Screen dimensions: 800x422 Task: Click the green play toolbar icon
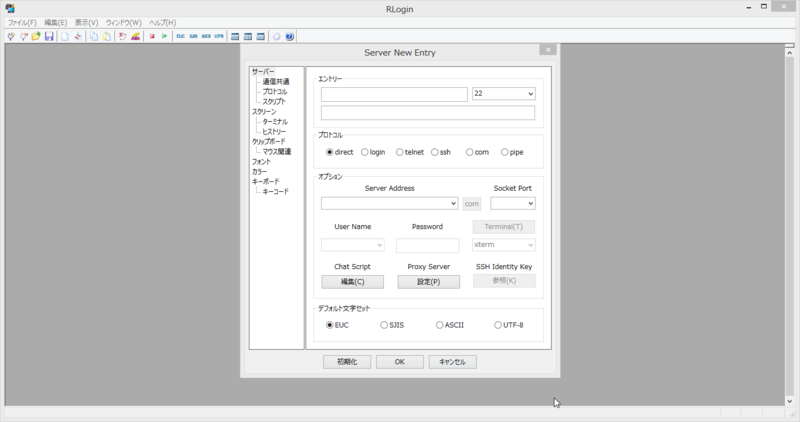click(x=164, y=36)
